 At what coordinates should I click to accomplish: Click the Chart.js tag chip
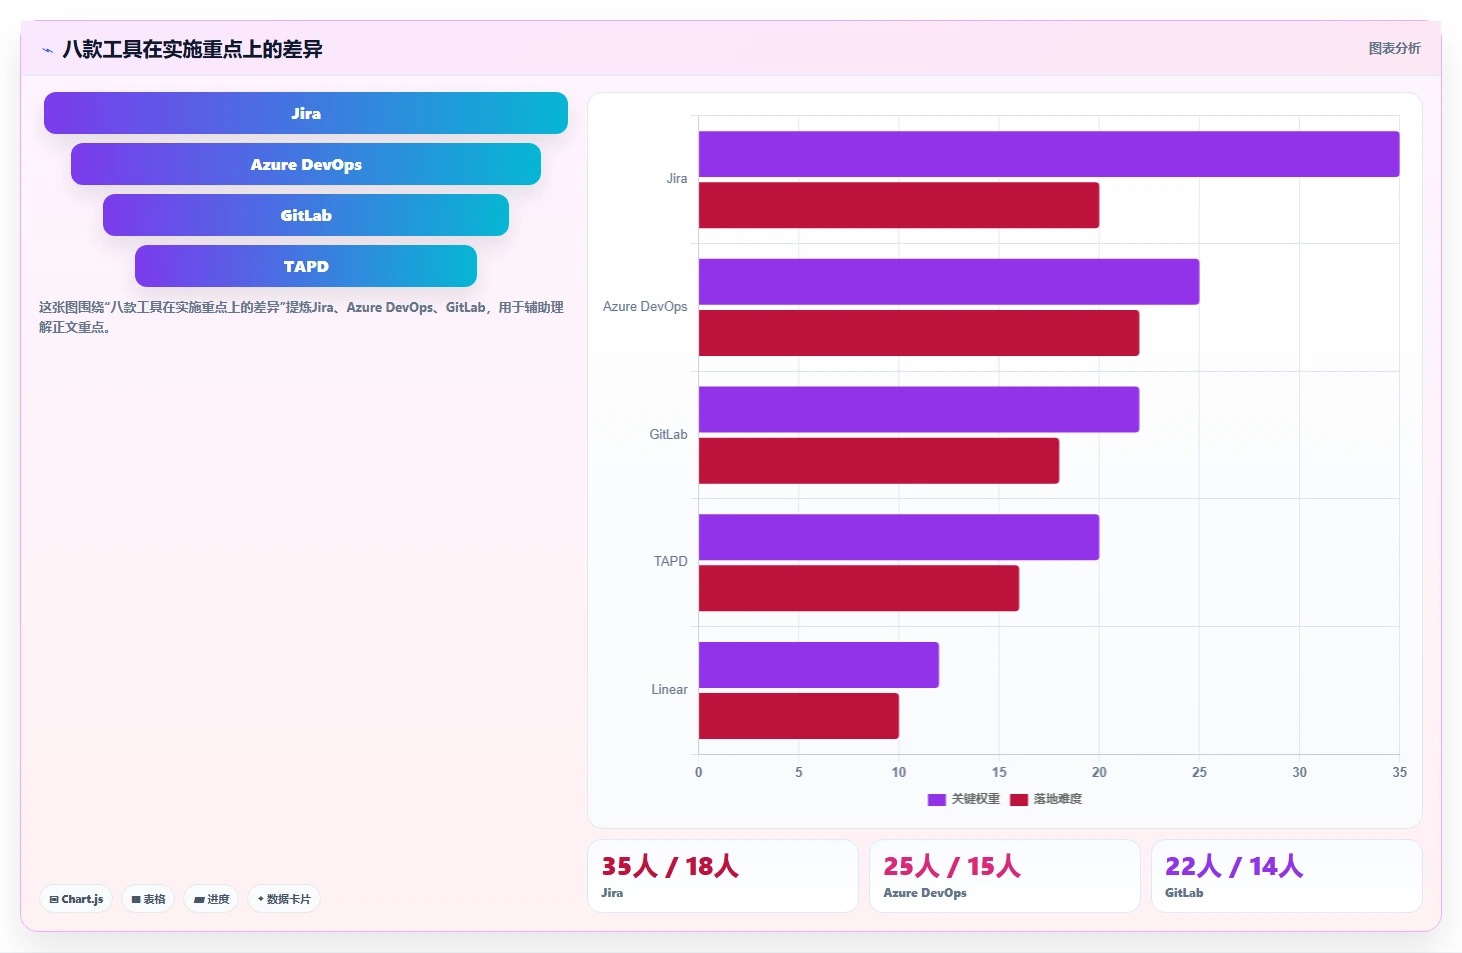[76, 899]
